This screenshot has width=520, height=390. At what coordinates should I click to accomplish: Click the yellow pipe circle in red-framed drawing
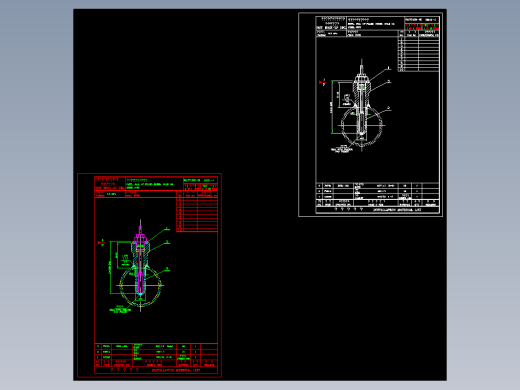click(x=140, y=286)
